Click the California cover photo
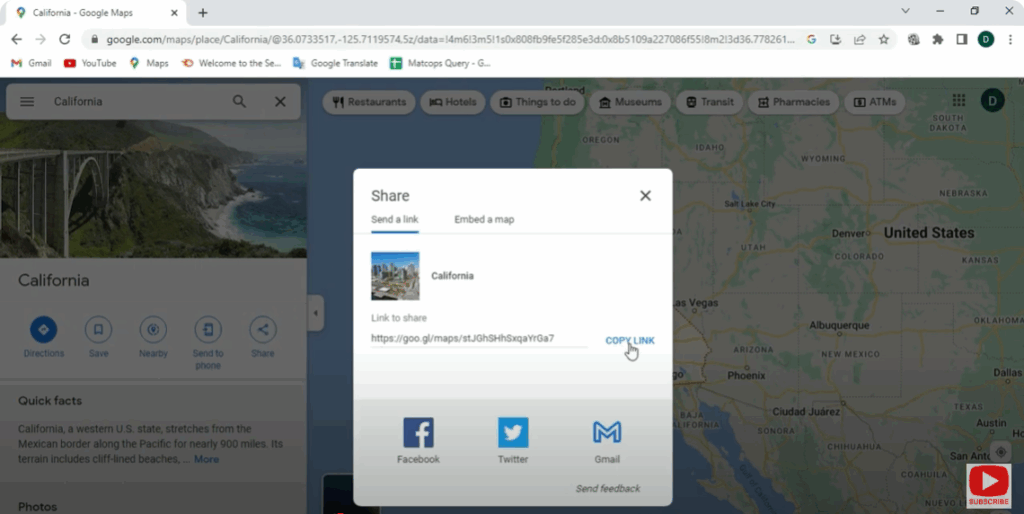The height and width of the screenshot is (514, 1024). pyautogui.click(x=153, y=188)
